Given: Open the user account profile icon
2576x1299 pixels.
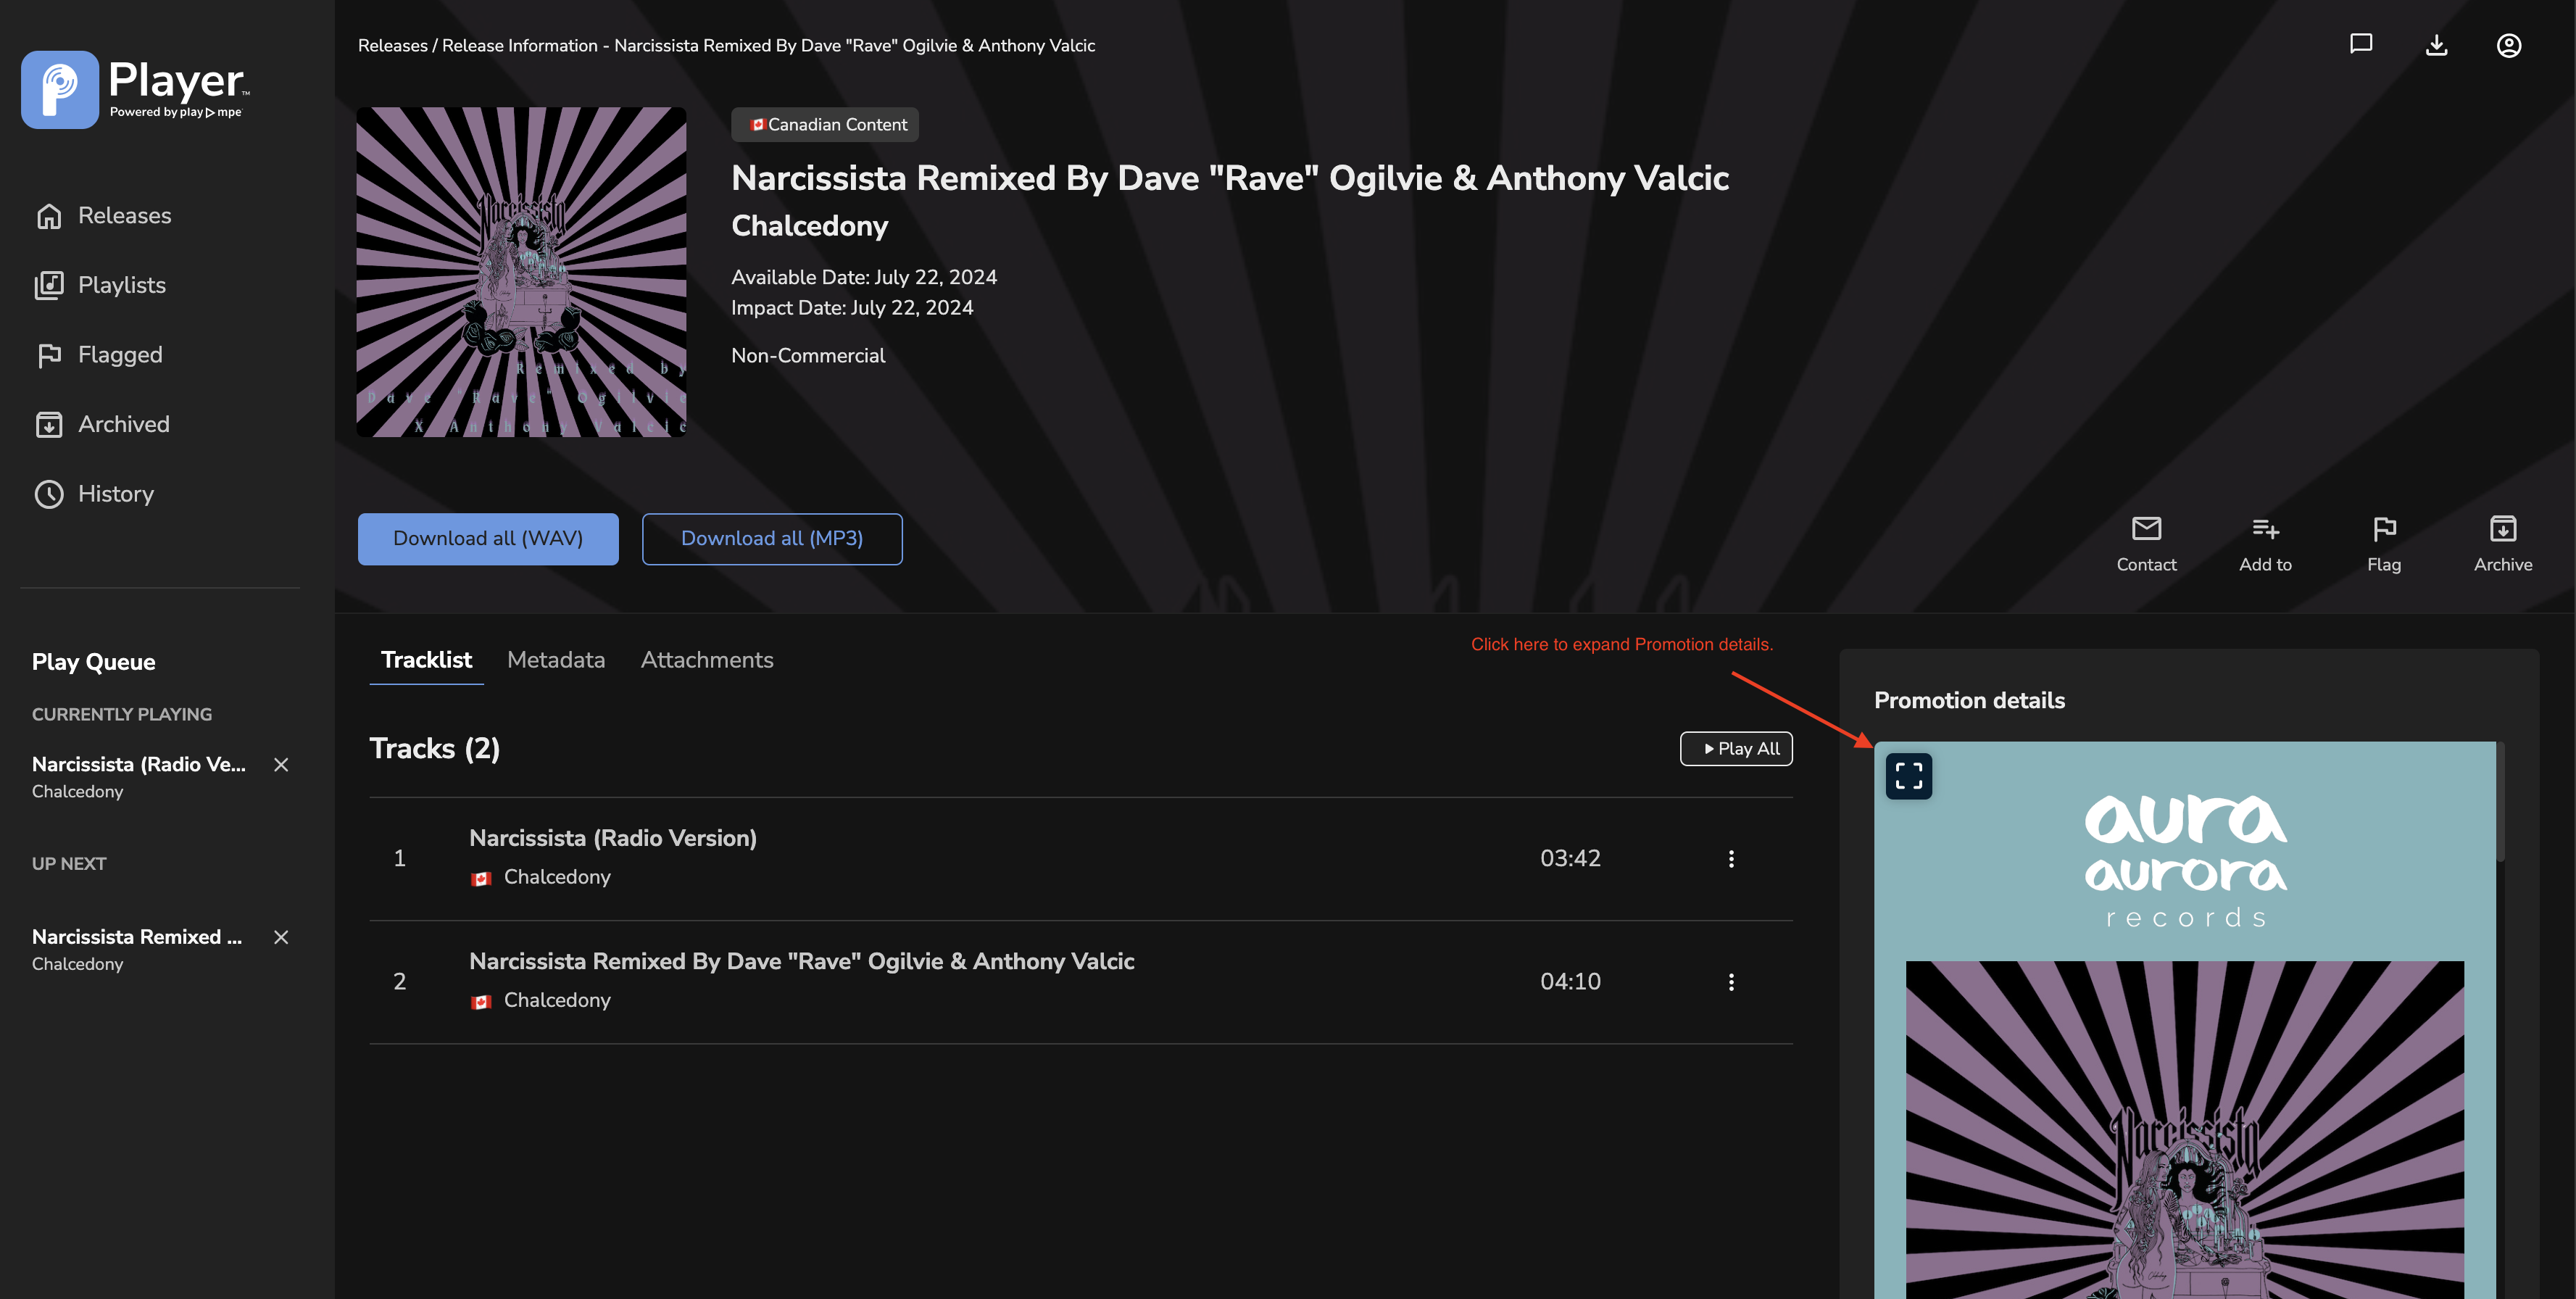Looking at the screenshot, I should pyautogui.click(x=2508, y=45).
